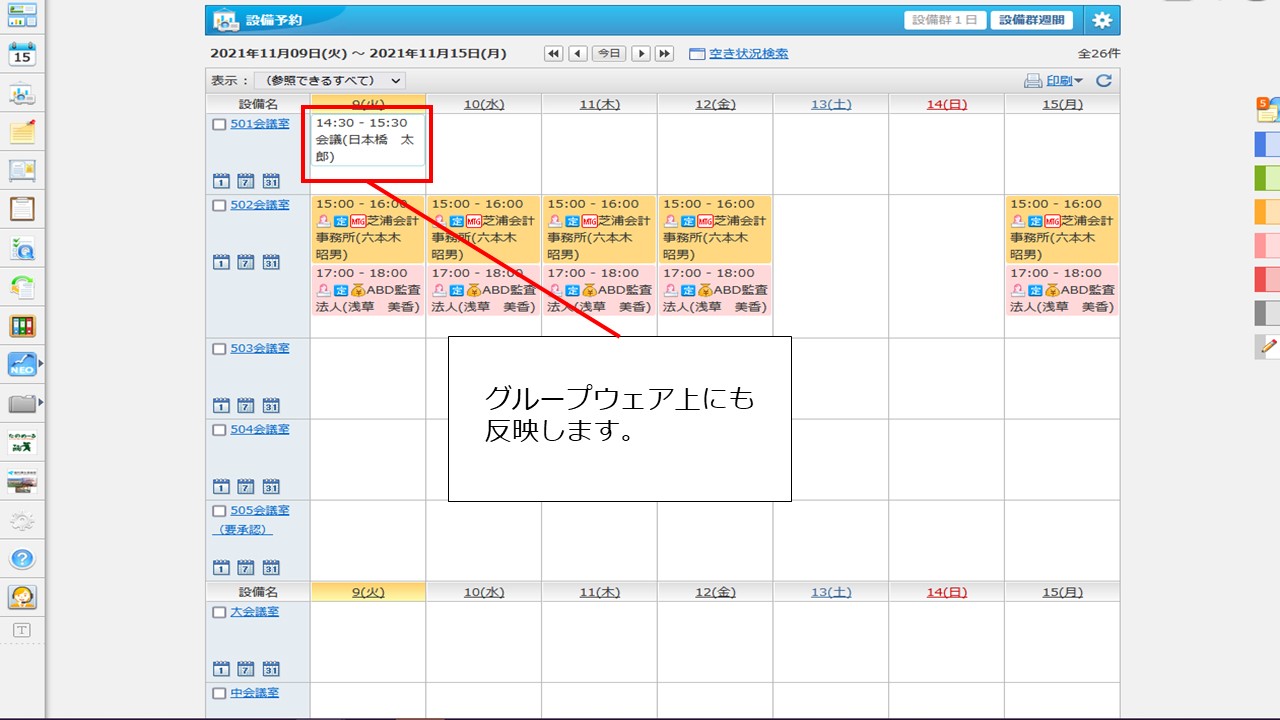The width and height of the screenshot is (1280, 720).
Task: Check the 501会議室 checkbox
Action: coord(219,125)
